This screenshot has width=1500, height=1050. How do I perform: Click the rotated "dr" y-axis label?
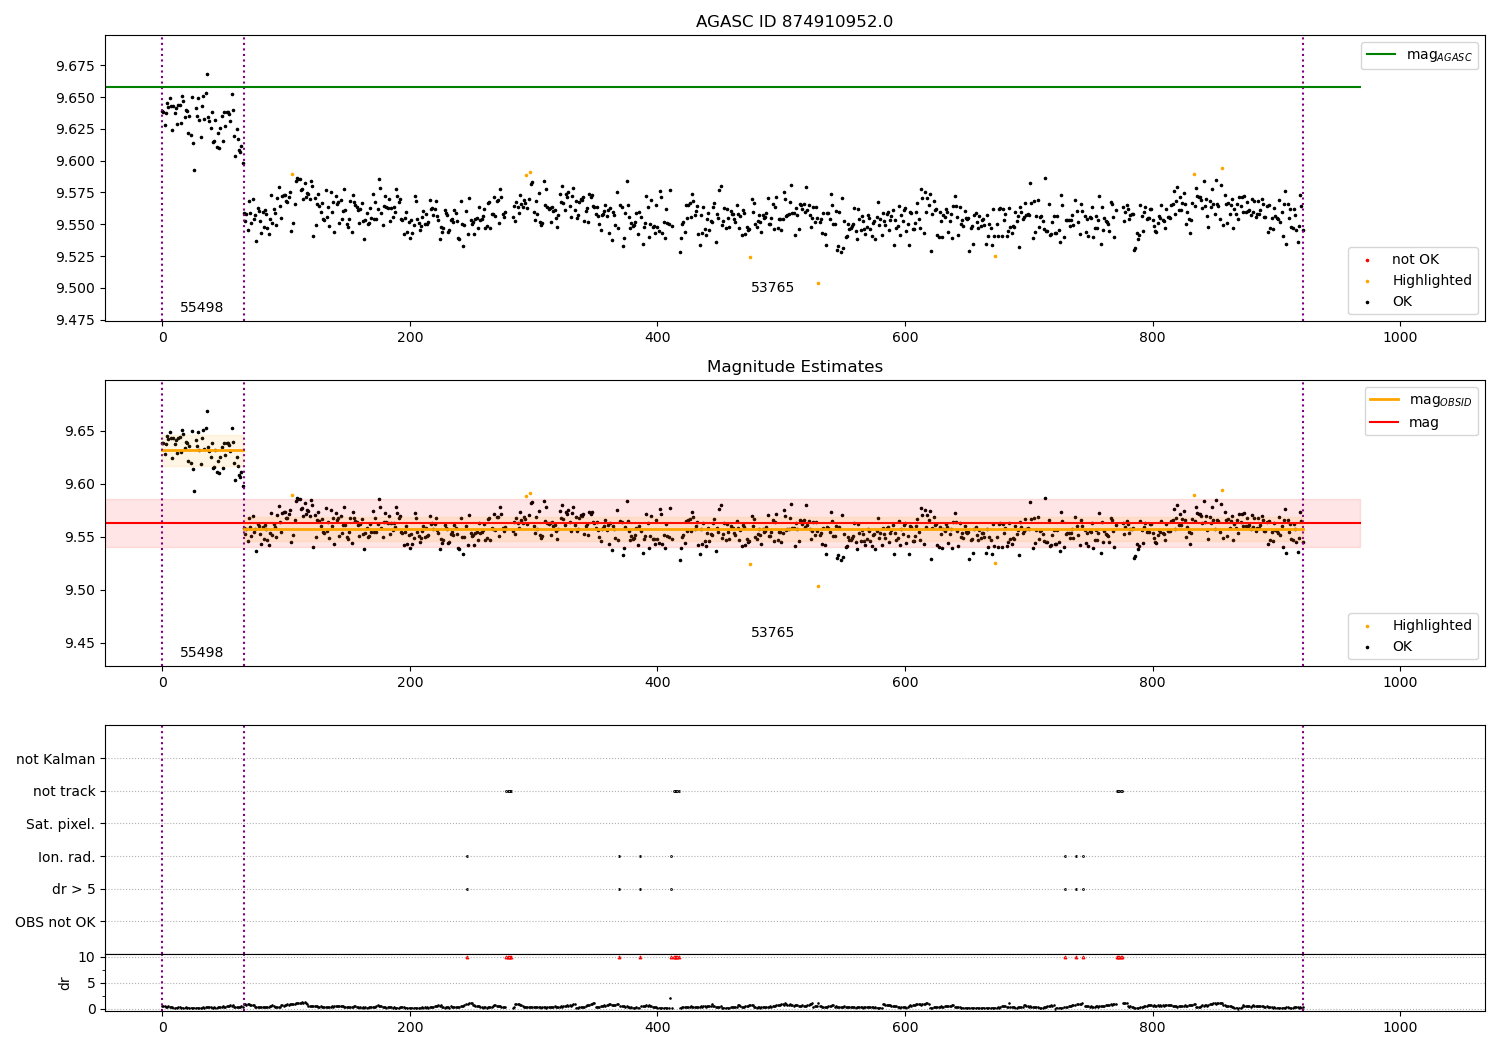pyautogui.click(x=65, y=983)
